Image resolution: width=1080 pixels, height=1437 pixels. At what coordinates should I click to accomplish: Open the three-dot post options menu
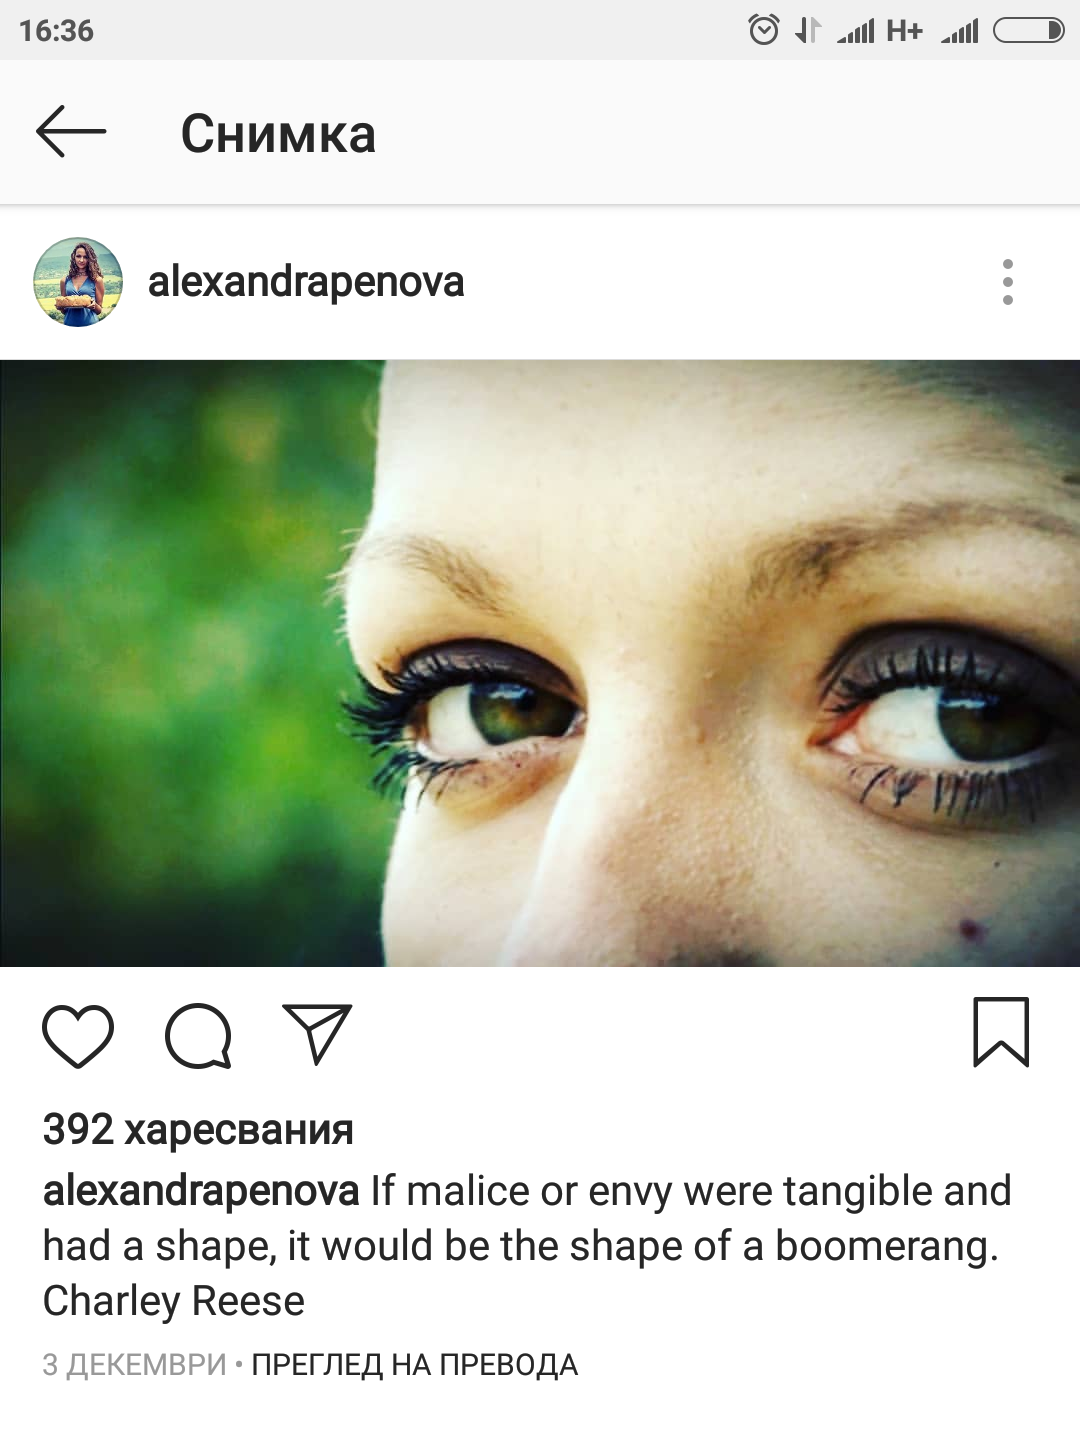pos(1007,282)
